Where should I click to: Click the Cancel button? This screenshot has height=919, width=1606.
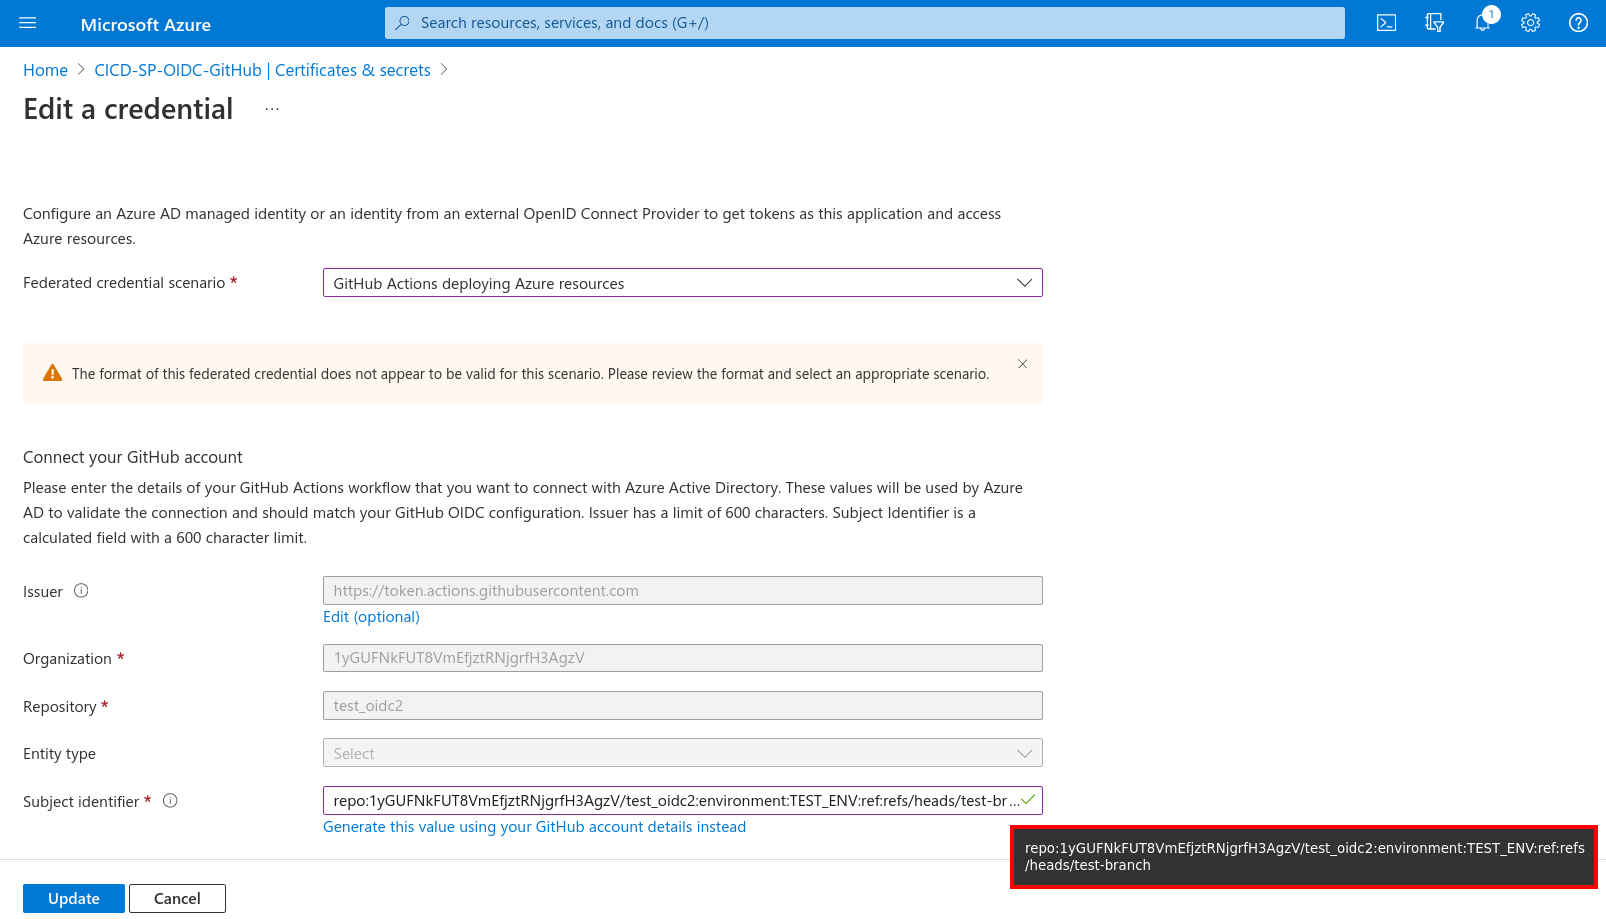click(177, 898)
